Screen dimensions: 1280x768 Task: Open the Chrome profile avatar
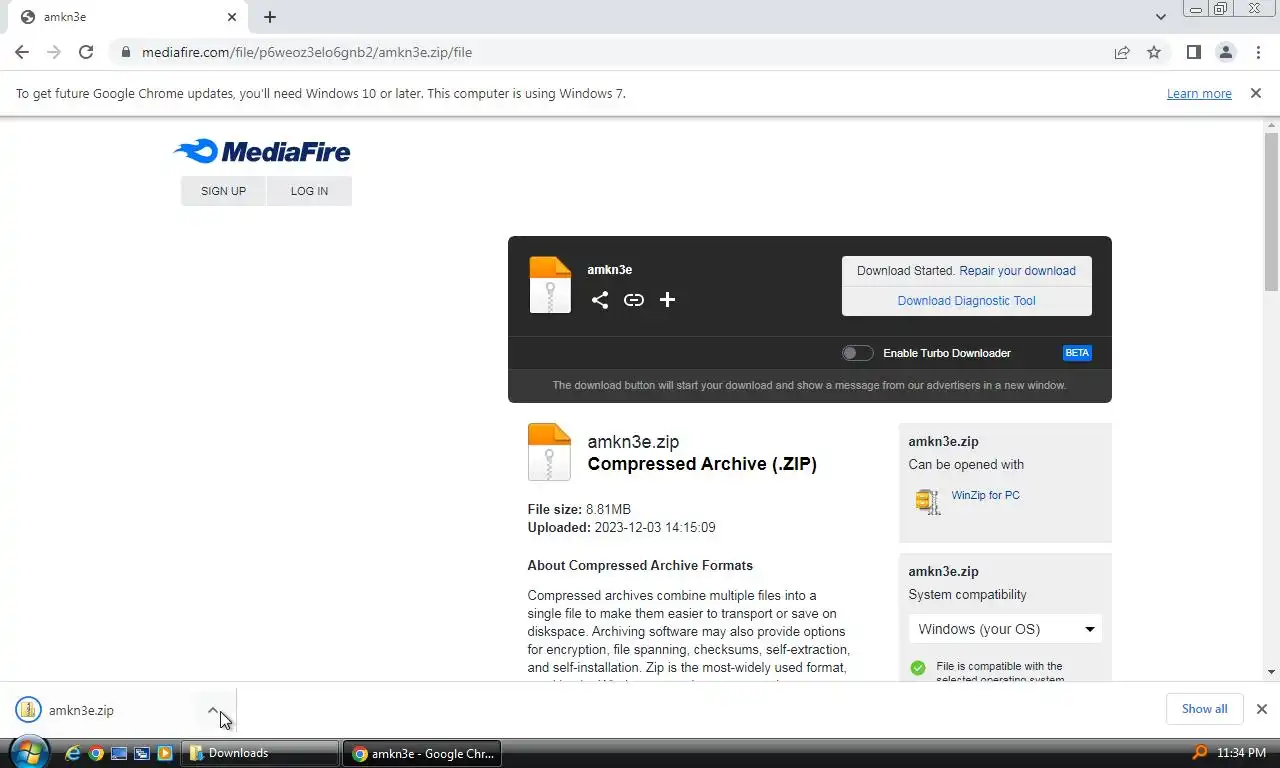[1225, 52]
